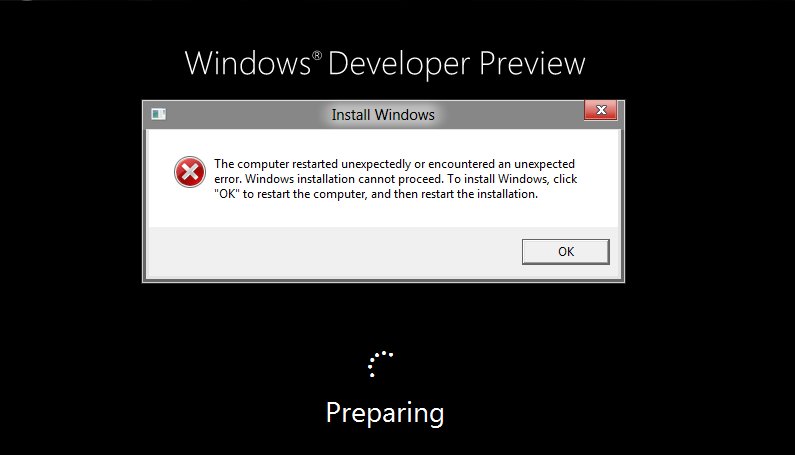Click empty title bar space before close button
795x455 pixels.
click(x=509, y=115)
